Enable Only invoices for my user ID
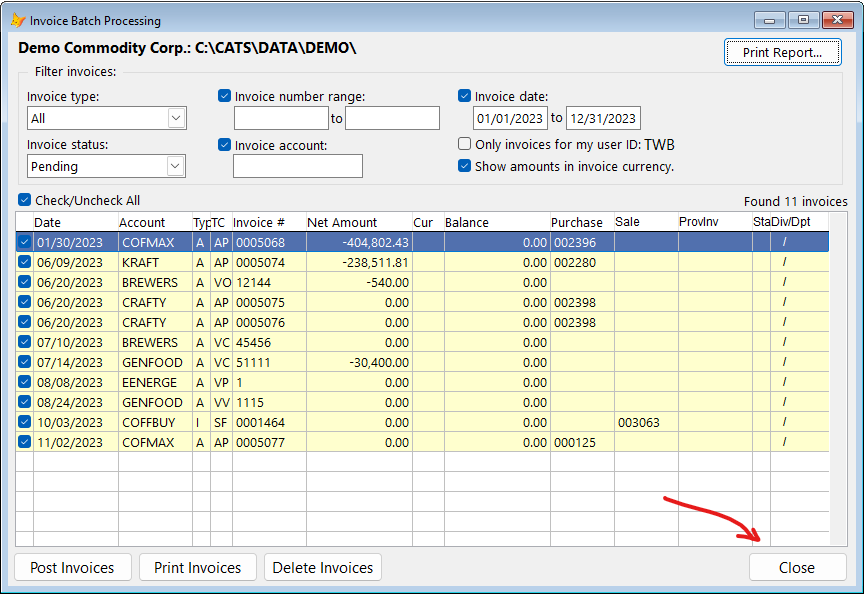865x594 pixels. point(464,144)
